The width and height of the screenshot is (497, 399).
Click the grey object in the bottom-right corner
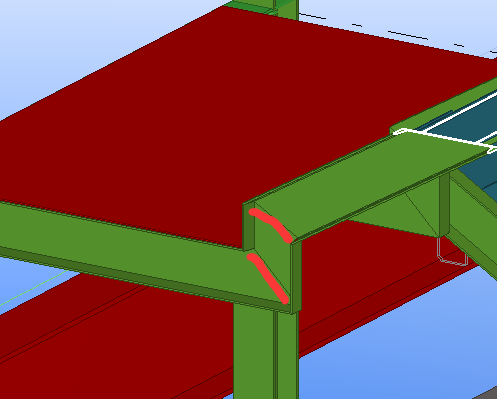coord(485,394)
